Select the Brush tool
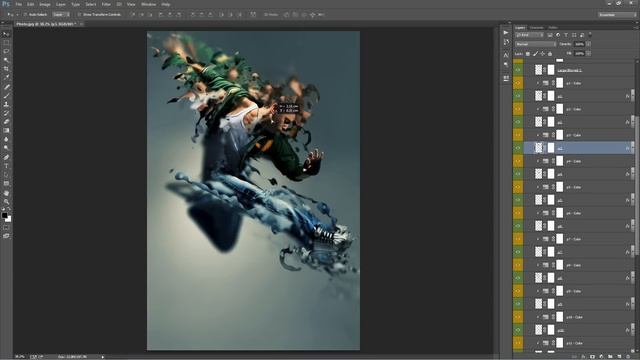This screenshot has width=640, height=360. (6, 96)
